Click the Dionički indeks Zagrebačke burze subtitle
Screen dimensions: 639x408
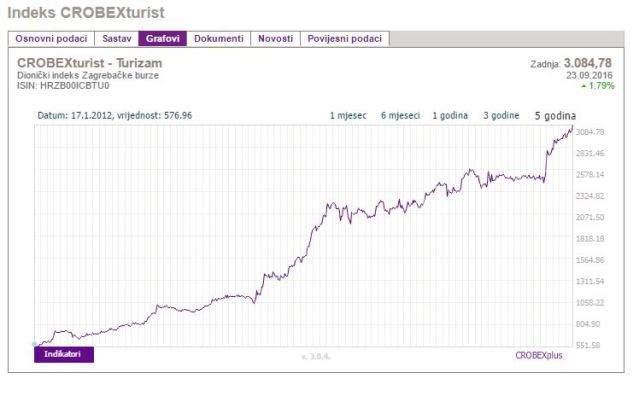88,75
